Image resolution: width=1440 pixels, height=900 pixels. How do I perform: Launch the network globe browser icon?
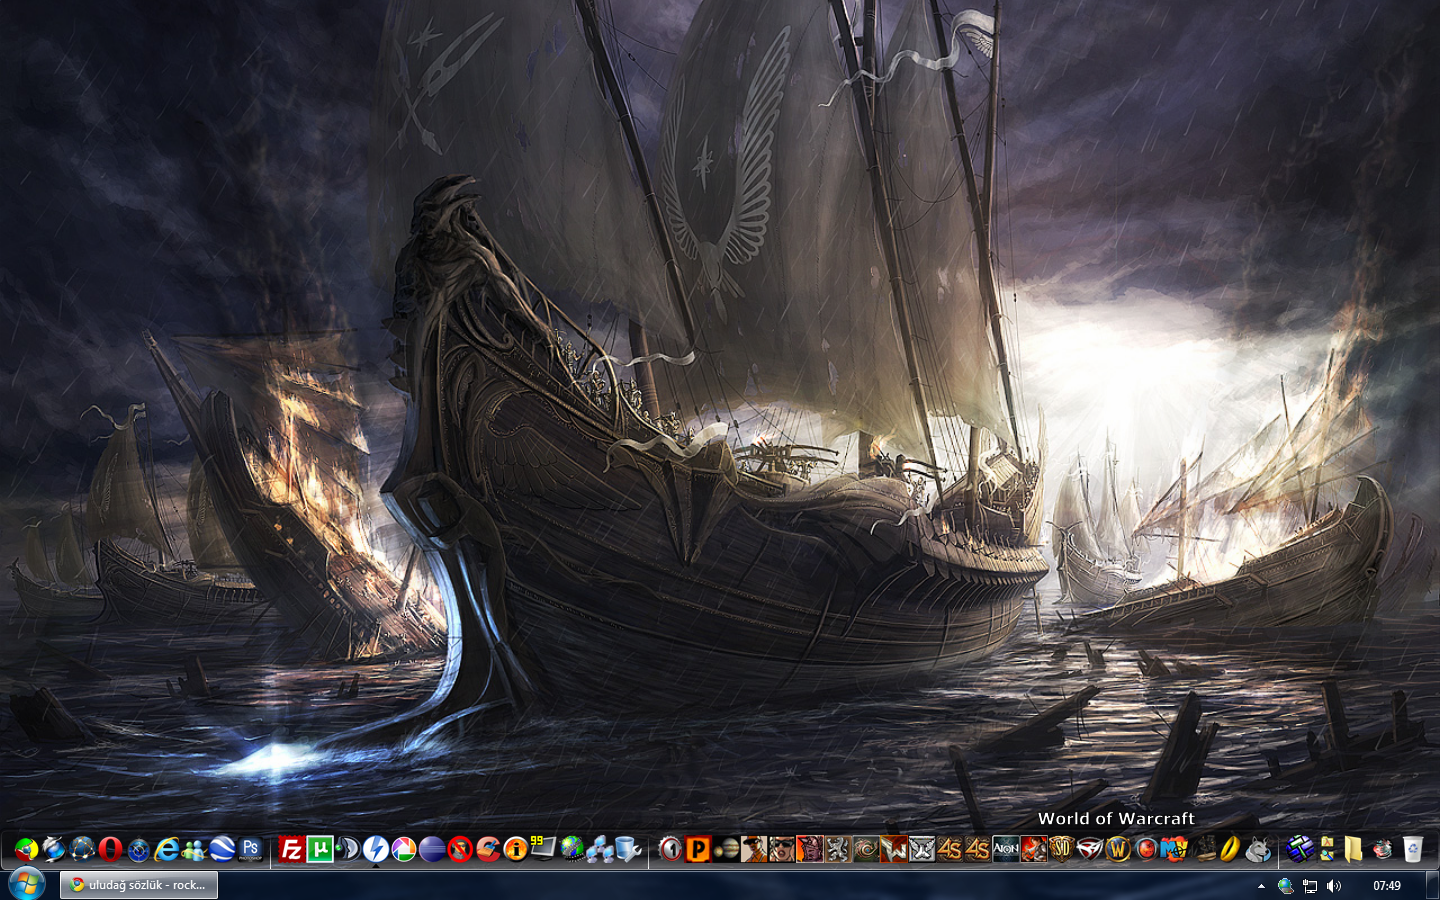82,850
